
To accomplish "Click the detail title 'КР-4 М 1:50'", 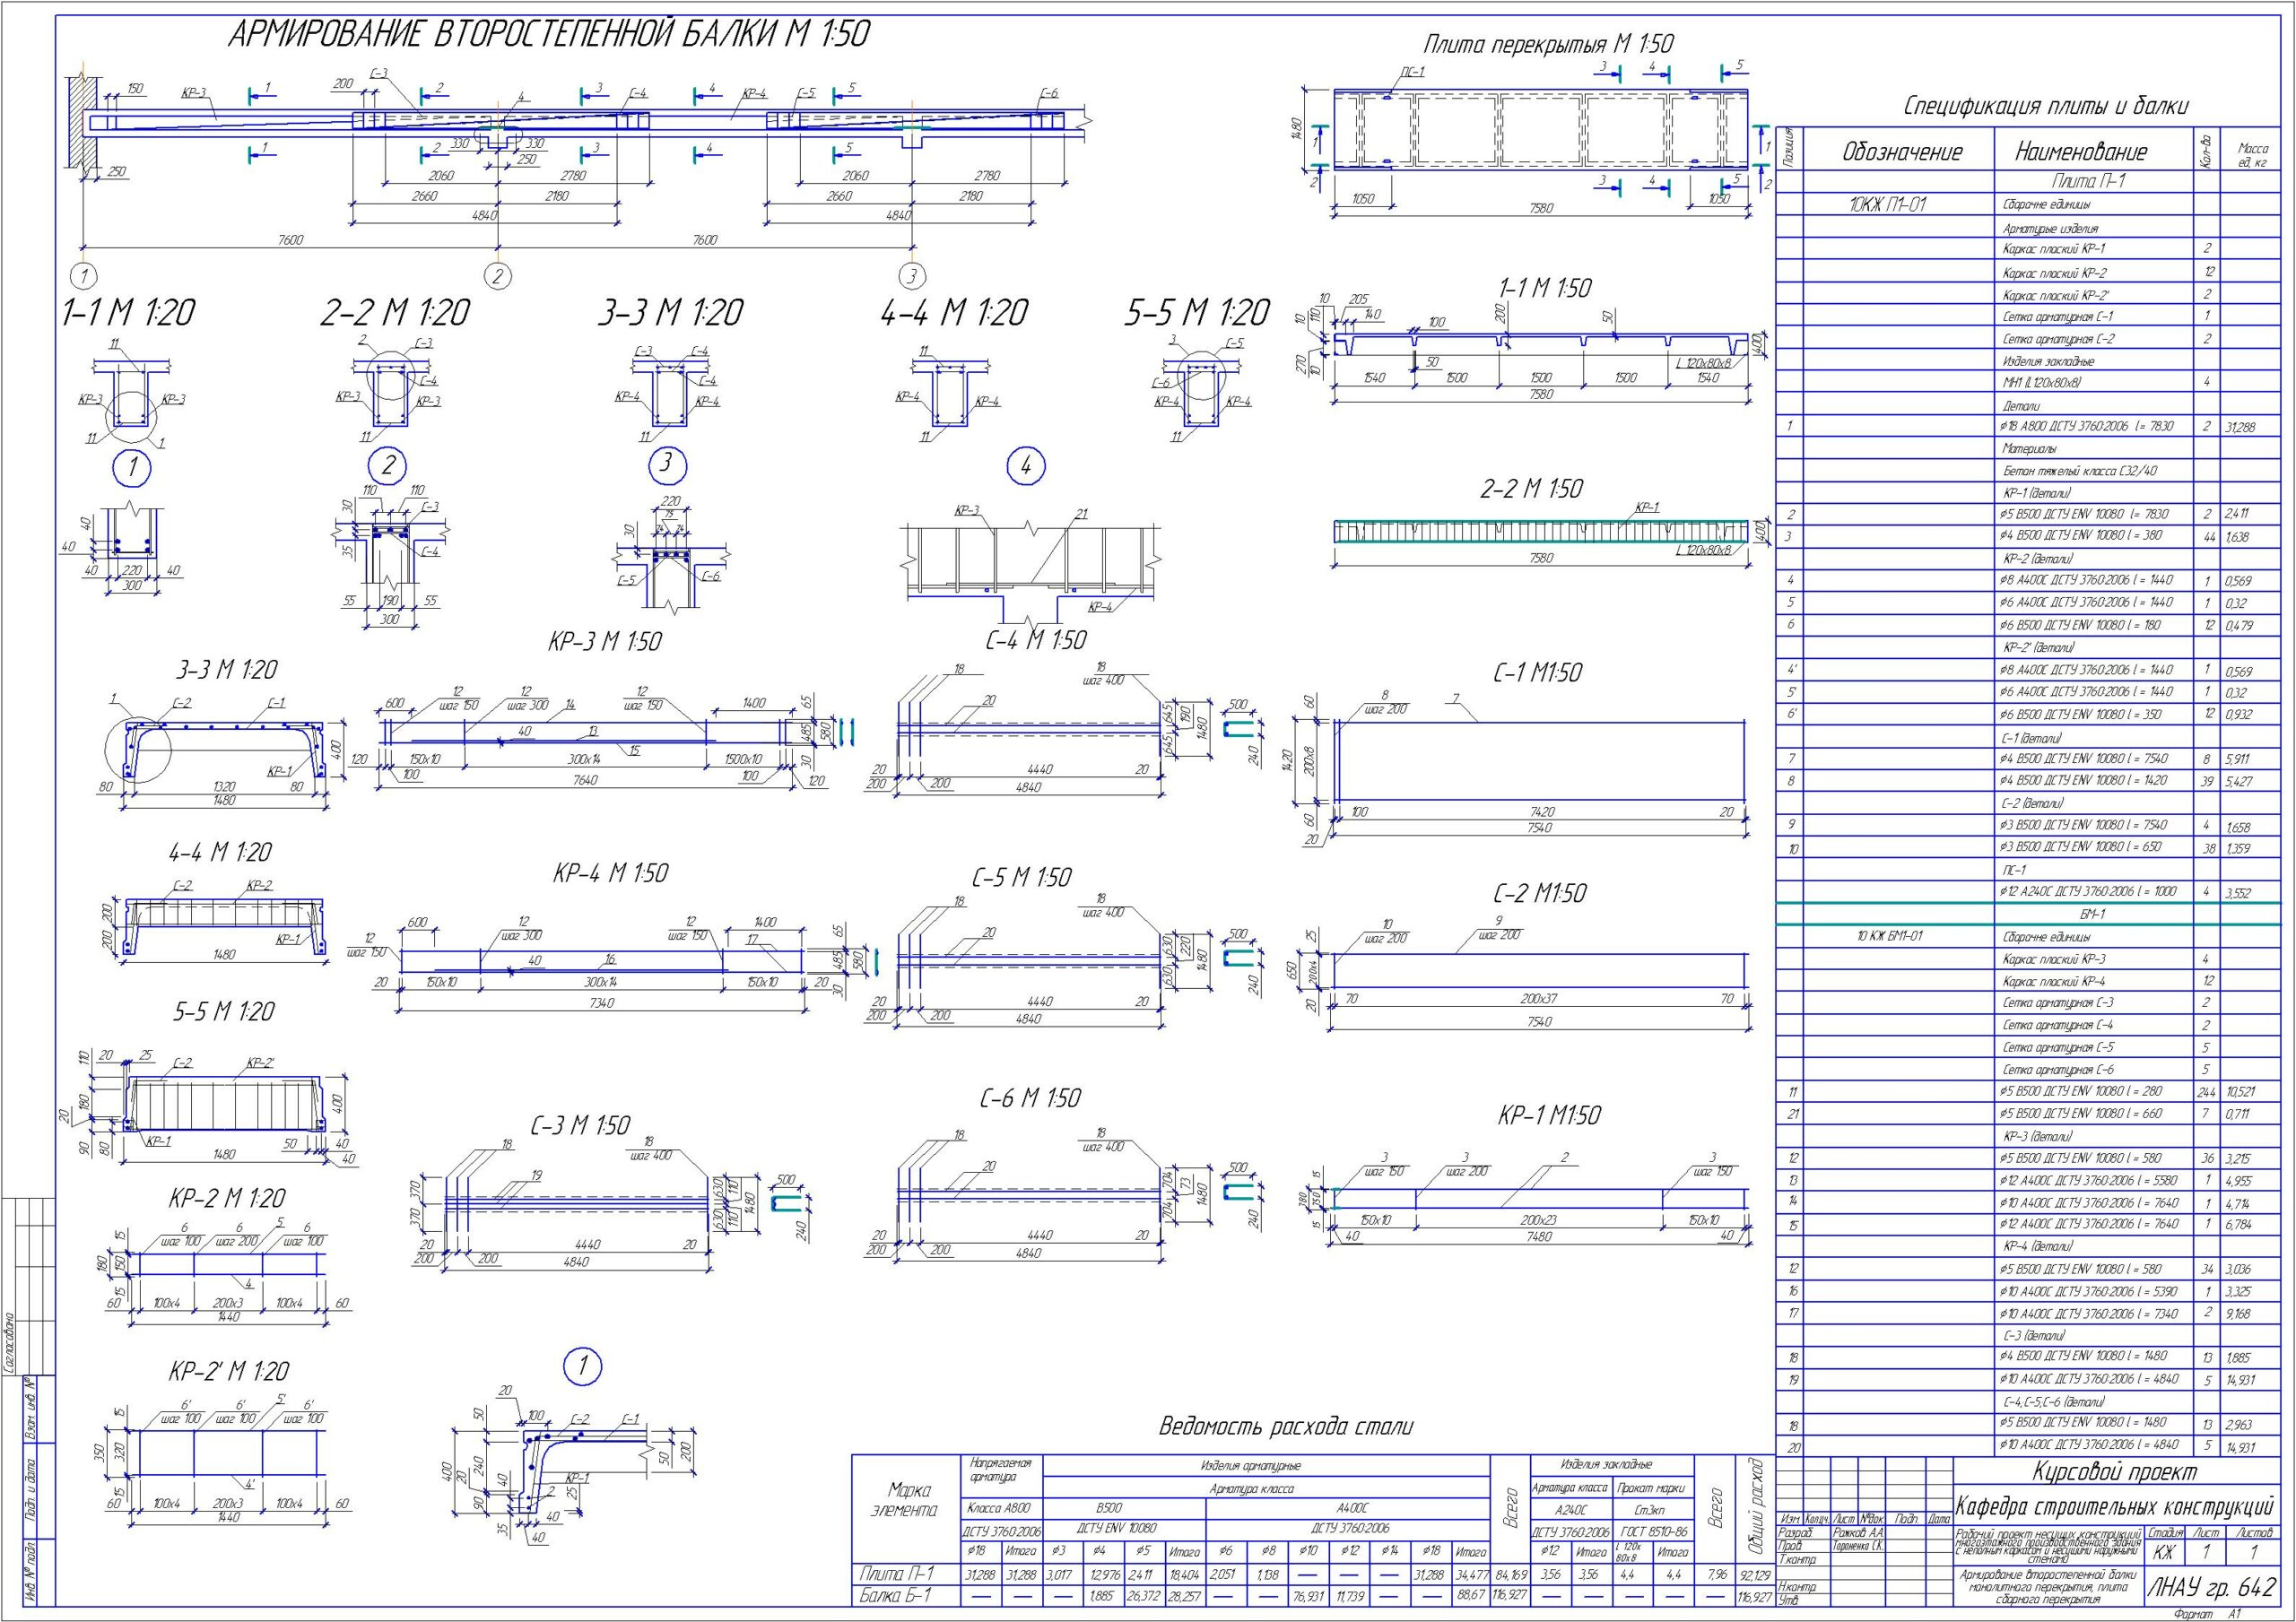I will pyautogui.click(x=611, y=873).
